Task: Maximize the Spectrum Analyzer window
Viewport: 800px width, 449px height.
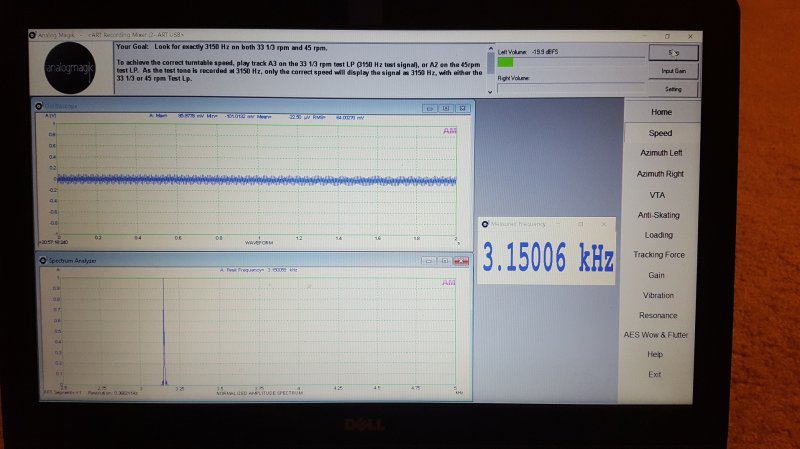Action: click(x=445, y=261)
